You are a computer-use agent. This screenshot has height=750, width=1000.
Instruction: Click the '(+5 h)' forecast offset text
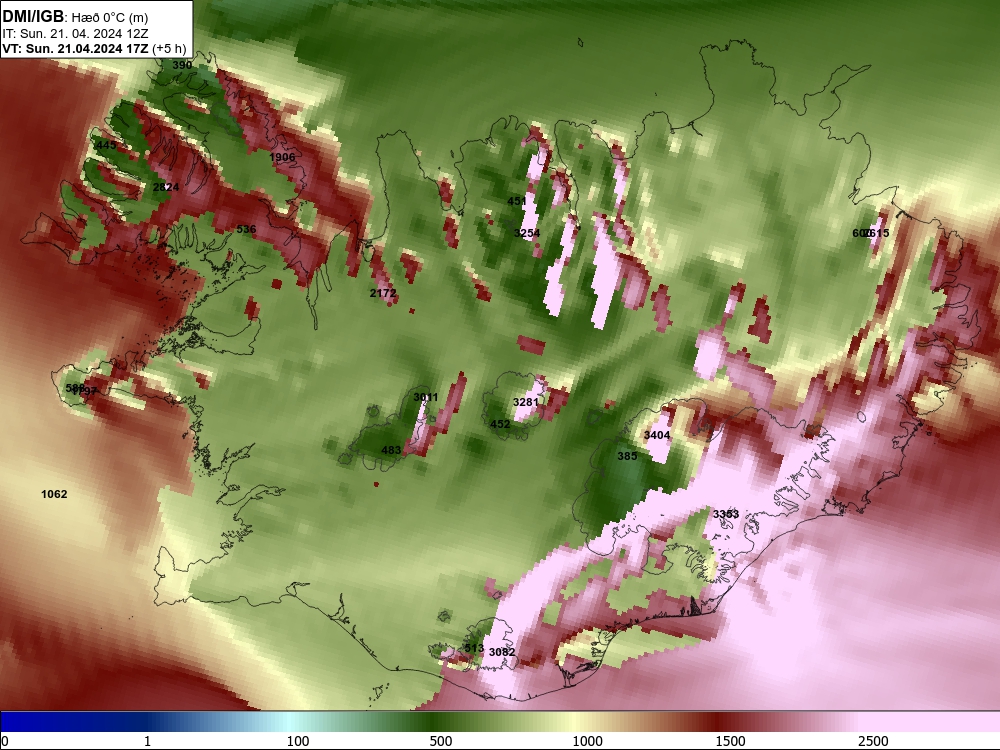[x=169, y=49]
